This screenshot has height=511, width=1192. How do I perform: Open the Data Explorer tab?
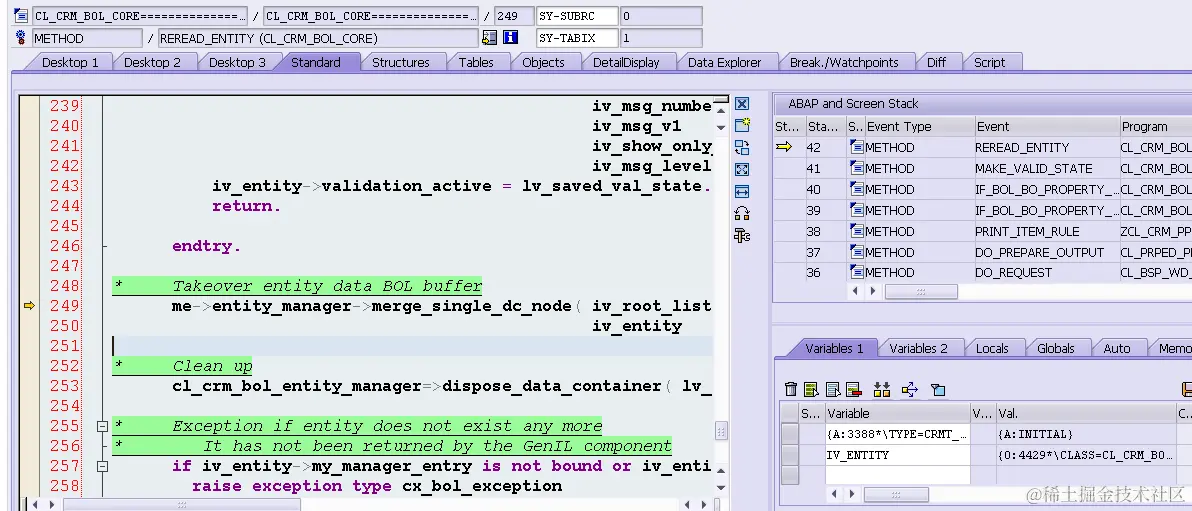click(724, 62)
